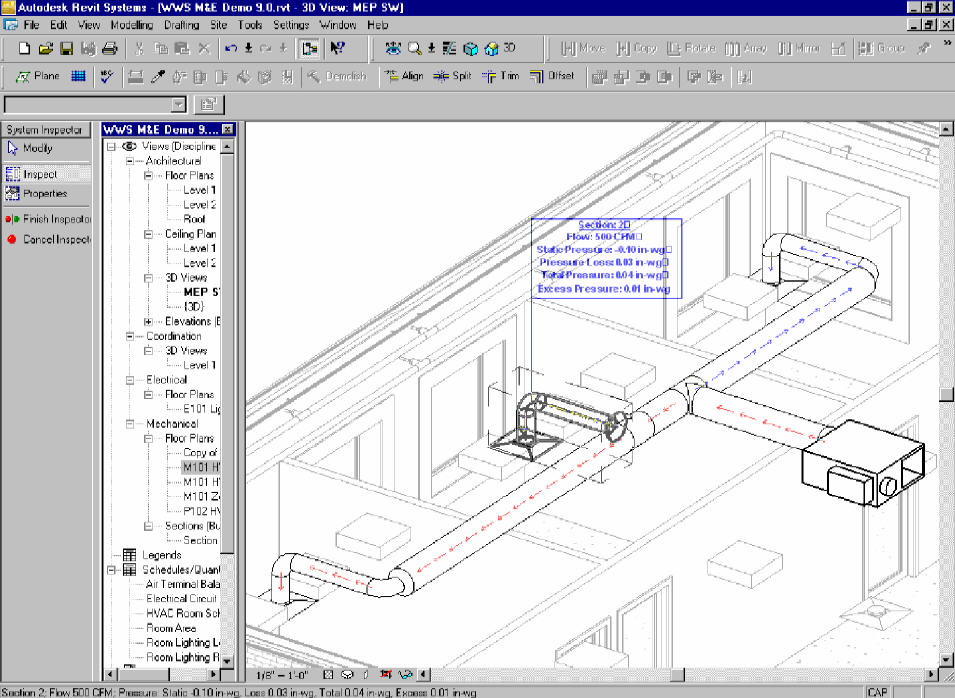955x698 pixels.
Task: Open the type selector dropdown
Action: click(x=178, y=105)
